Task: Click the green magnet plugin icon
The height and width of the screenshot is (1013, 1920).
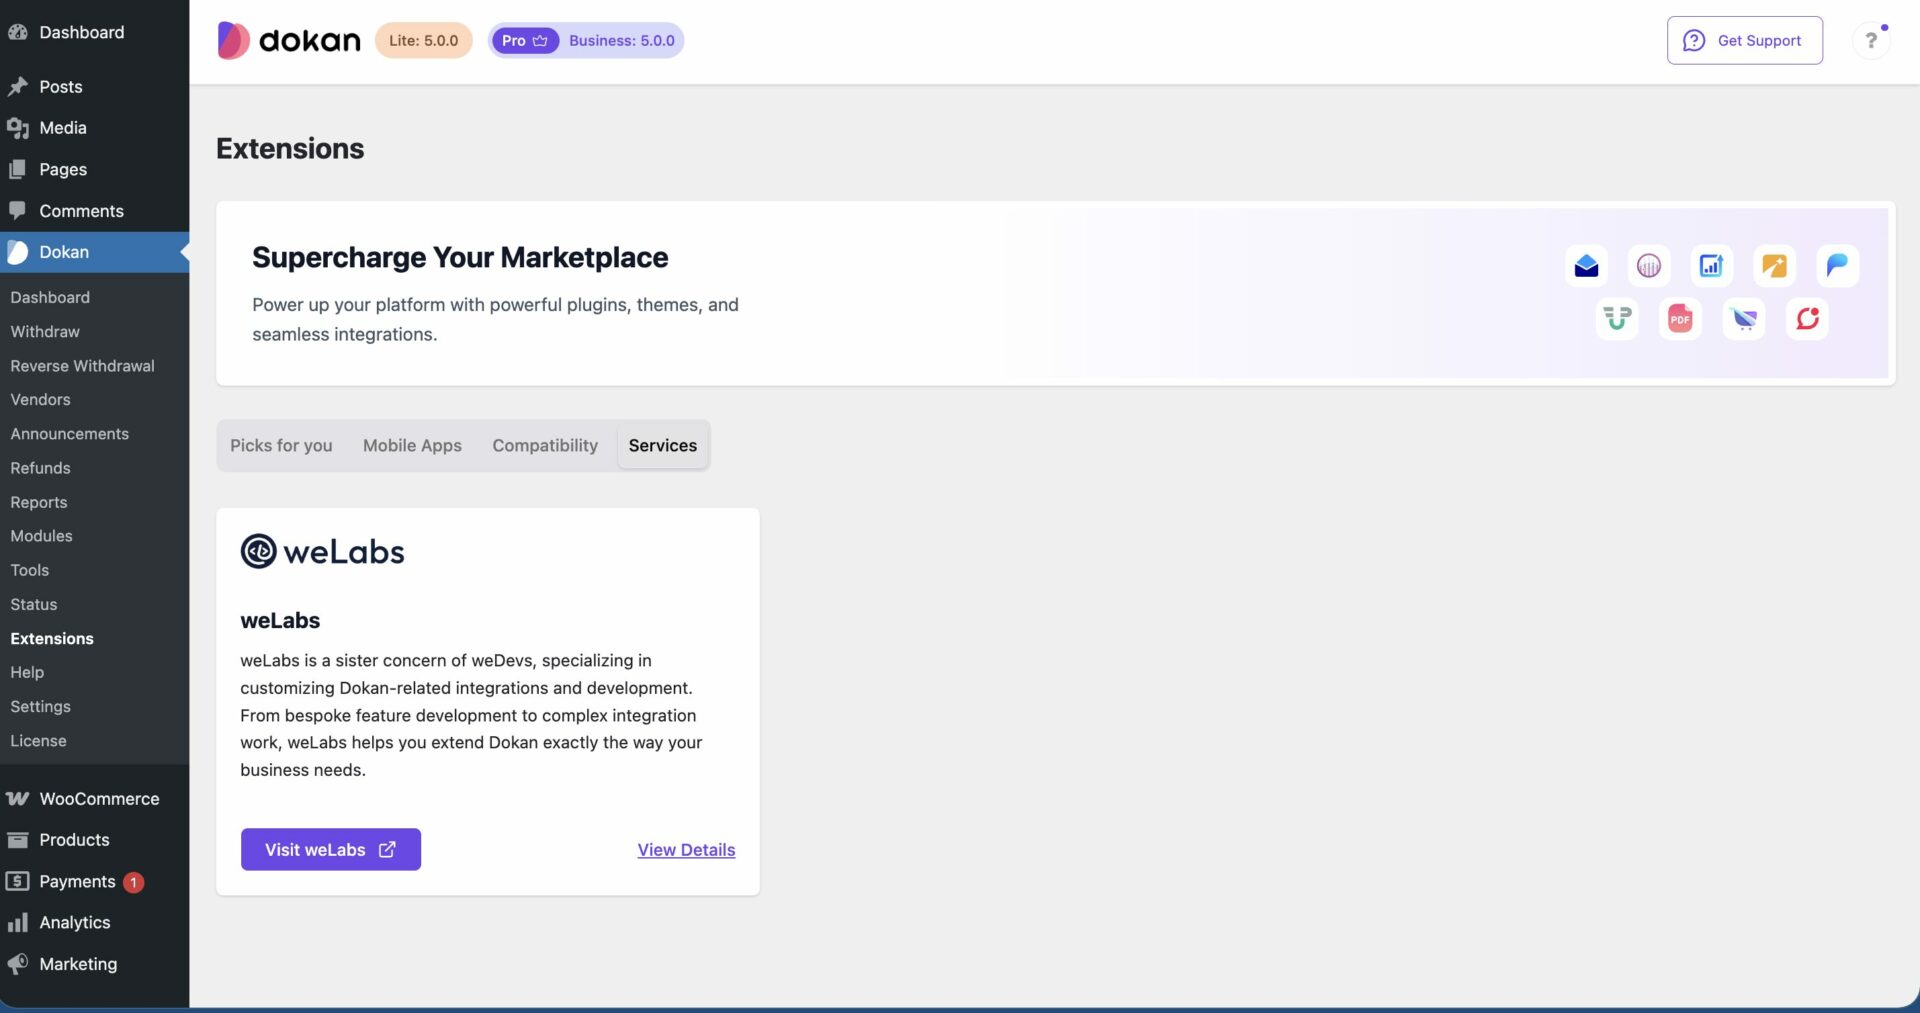Action: pyautogui.click(x=1617, y=319)
